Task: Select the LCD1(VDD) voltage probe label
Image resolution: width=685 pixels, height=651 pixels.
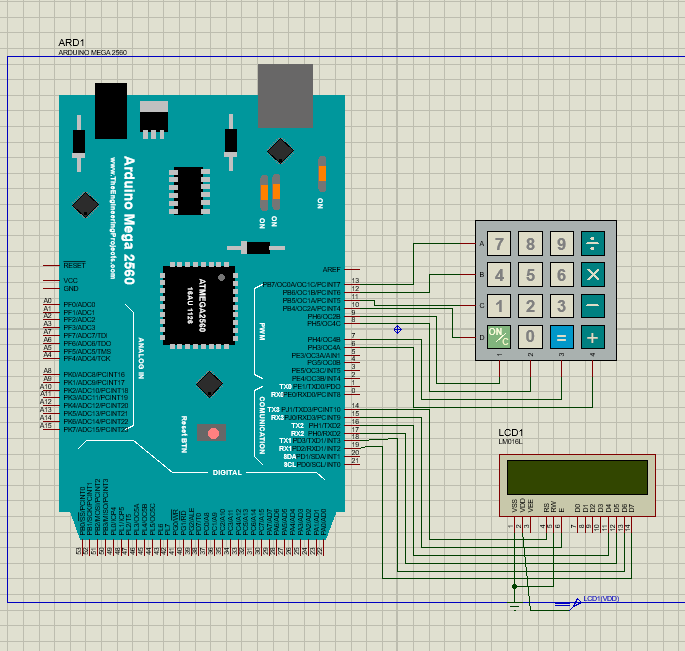Action: (x=602, y=598)
